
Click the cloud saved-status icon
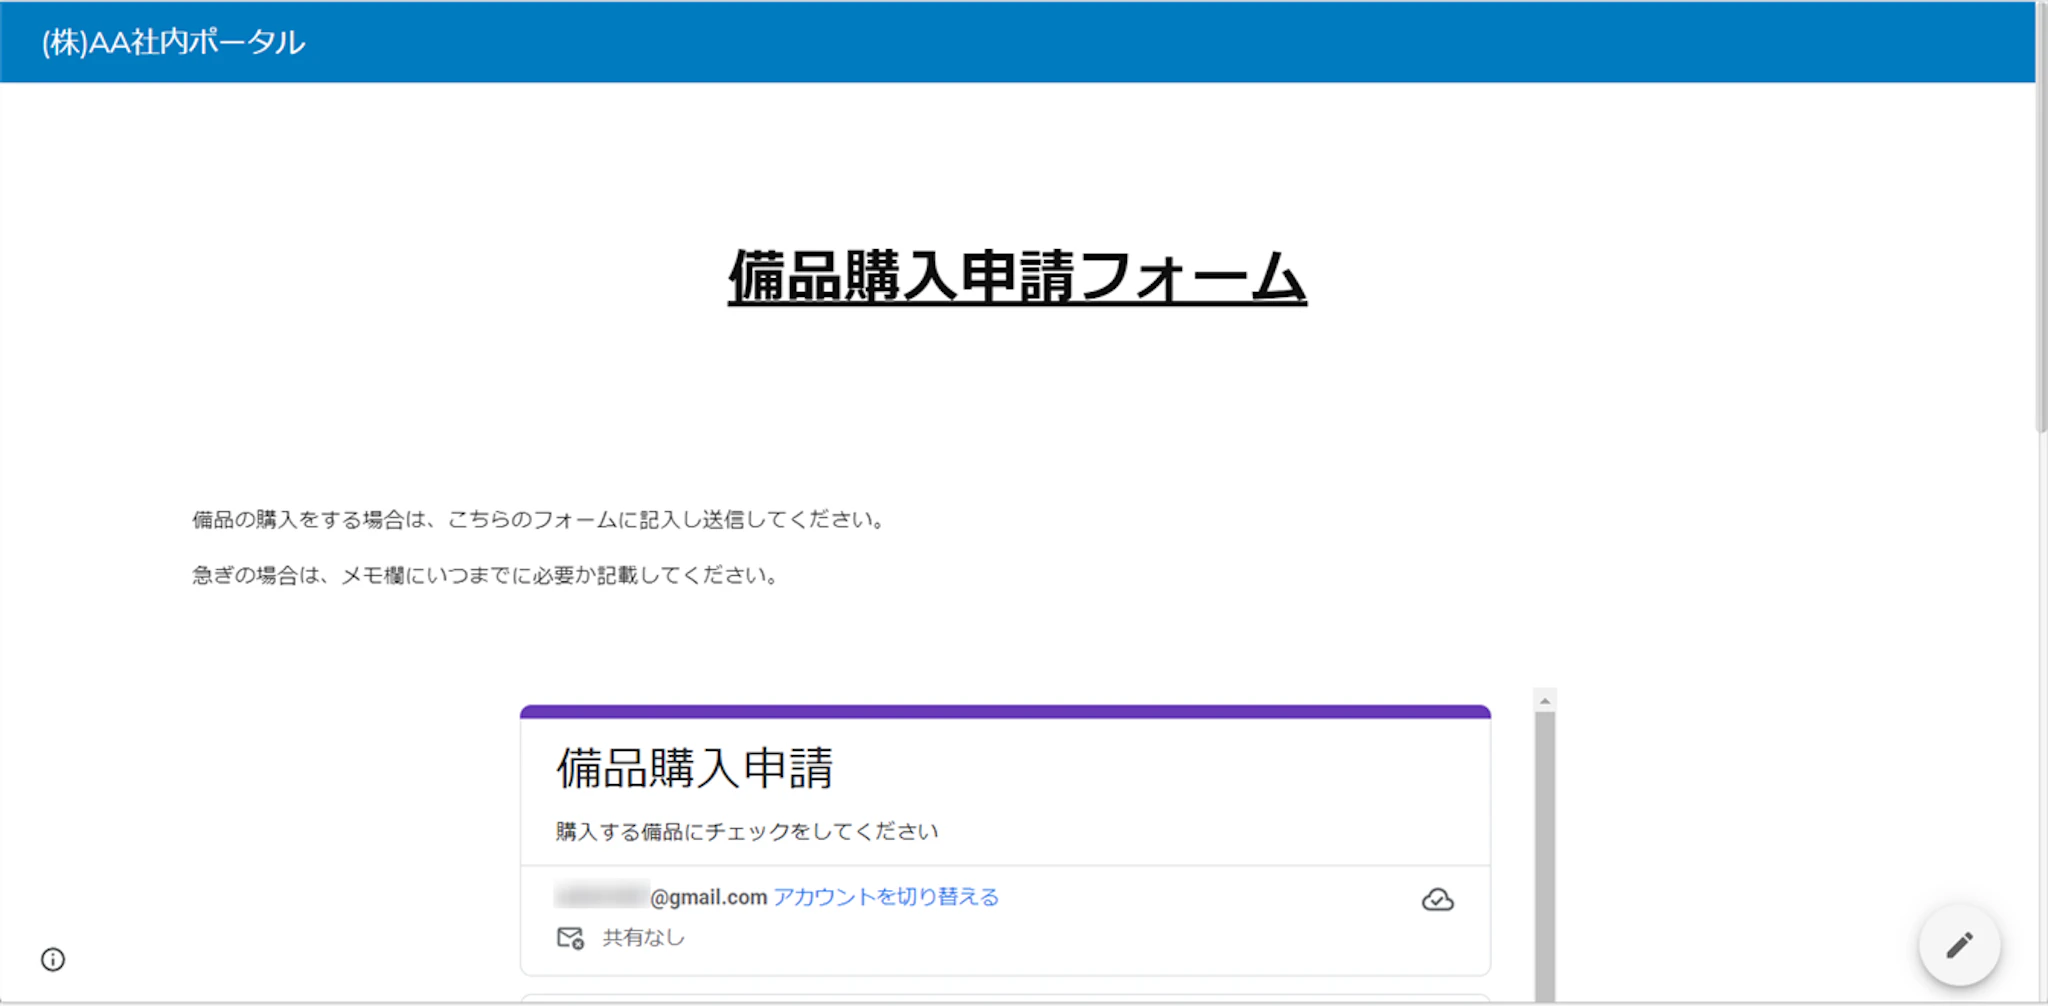click(1437, 899)
